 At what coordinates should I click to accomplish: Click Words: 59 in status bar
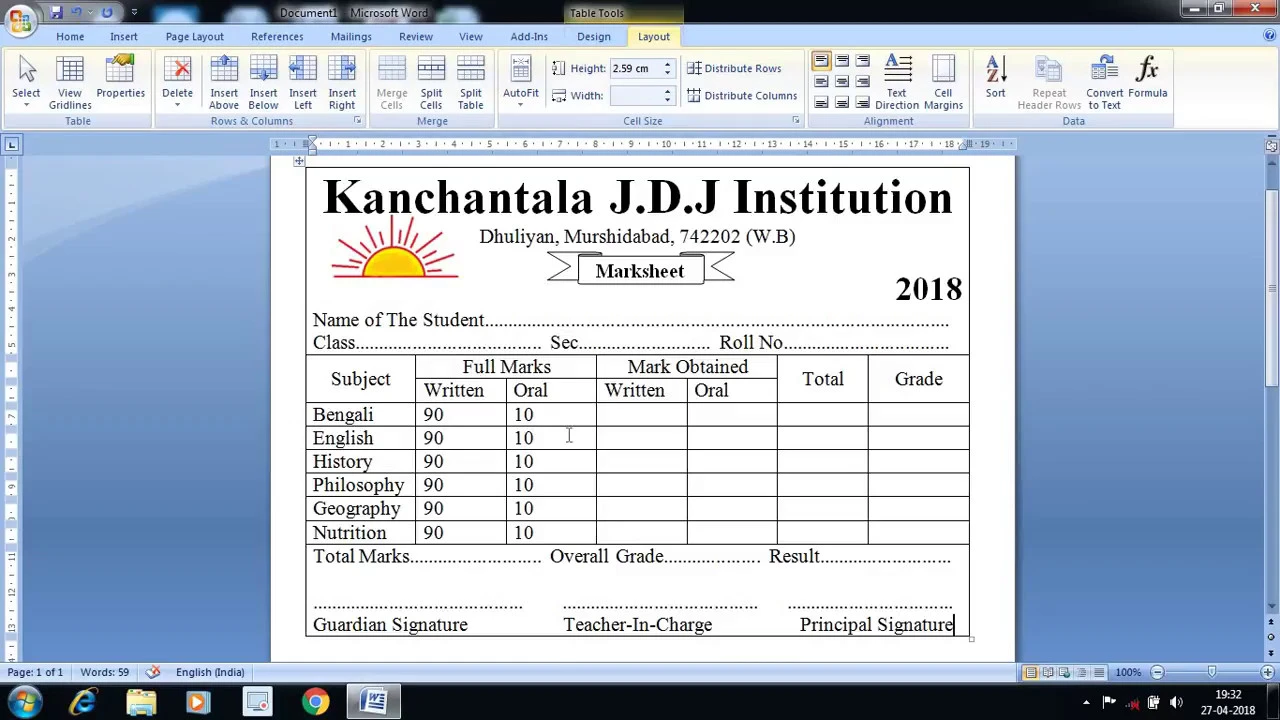tap(104, 672)
